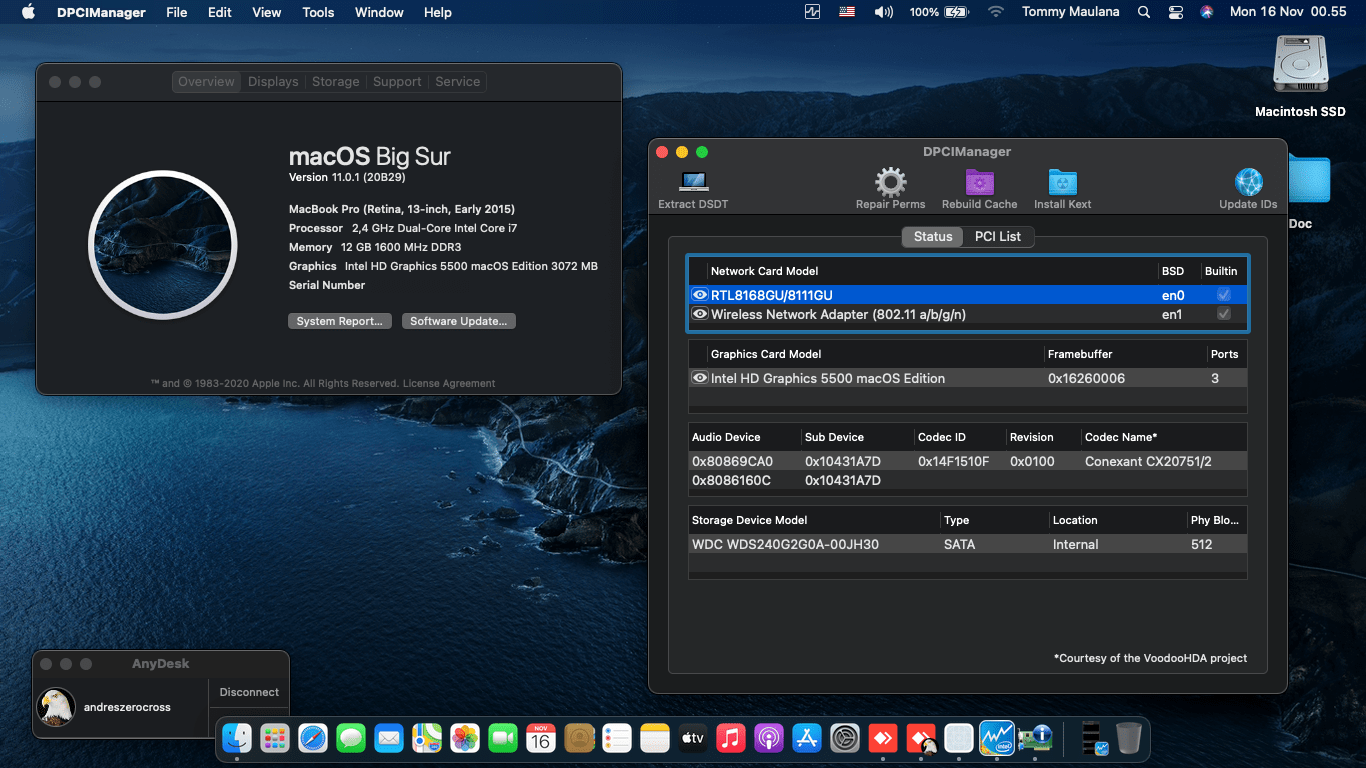The image size is (1366, 768).
Task: Toggle the eye icon next to RTL8168GU/8111GU
Action: [699, 294]
